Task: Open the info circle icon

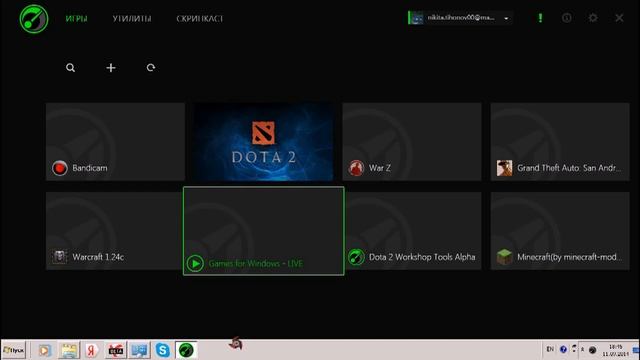Action: (x=567, y=18)
